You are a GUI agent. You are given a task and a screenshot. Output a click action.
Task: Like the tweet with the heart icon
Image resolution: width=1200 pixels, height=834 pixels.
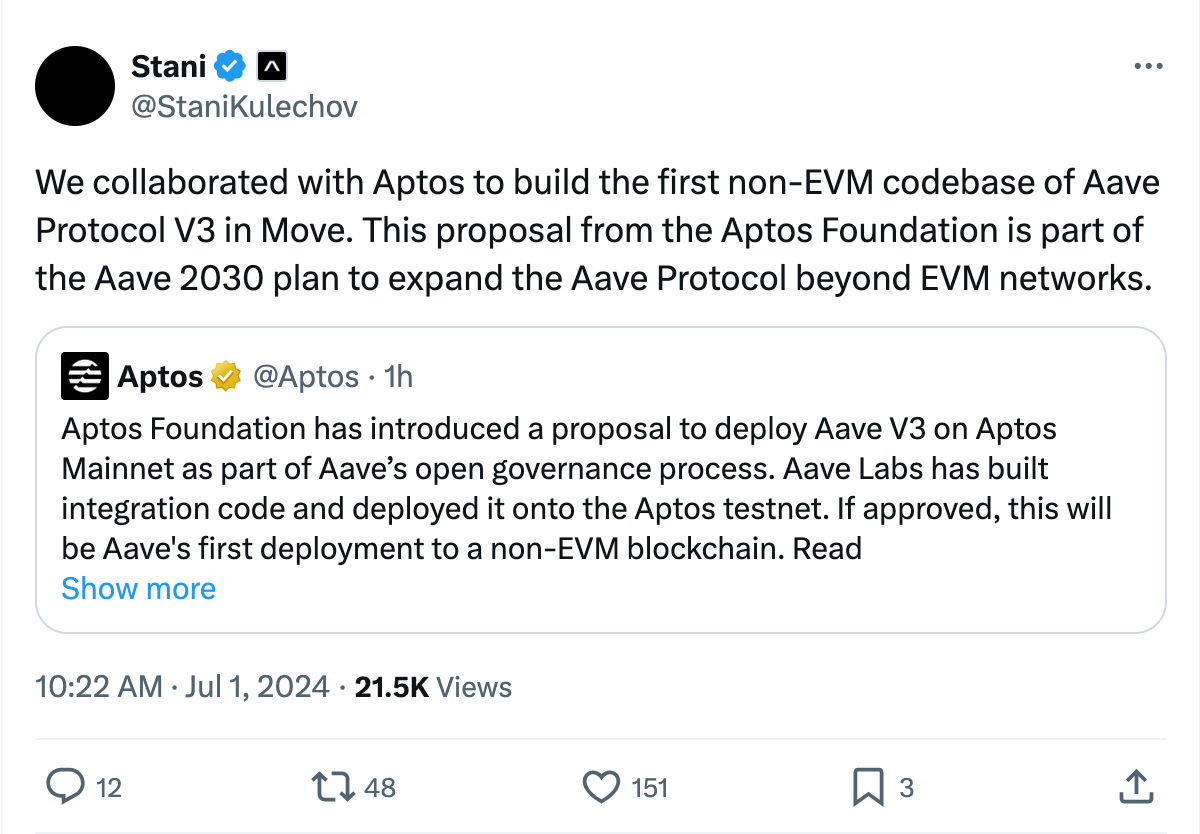(x=600, y=787)
